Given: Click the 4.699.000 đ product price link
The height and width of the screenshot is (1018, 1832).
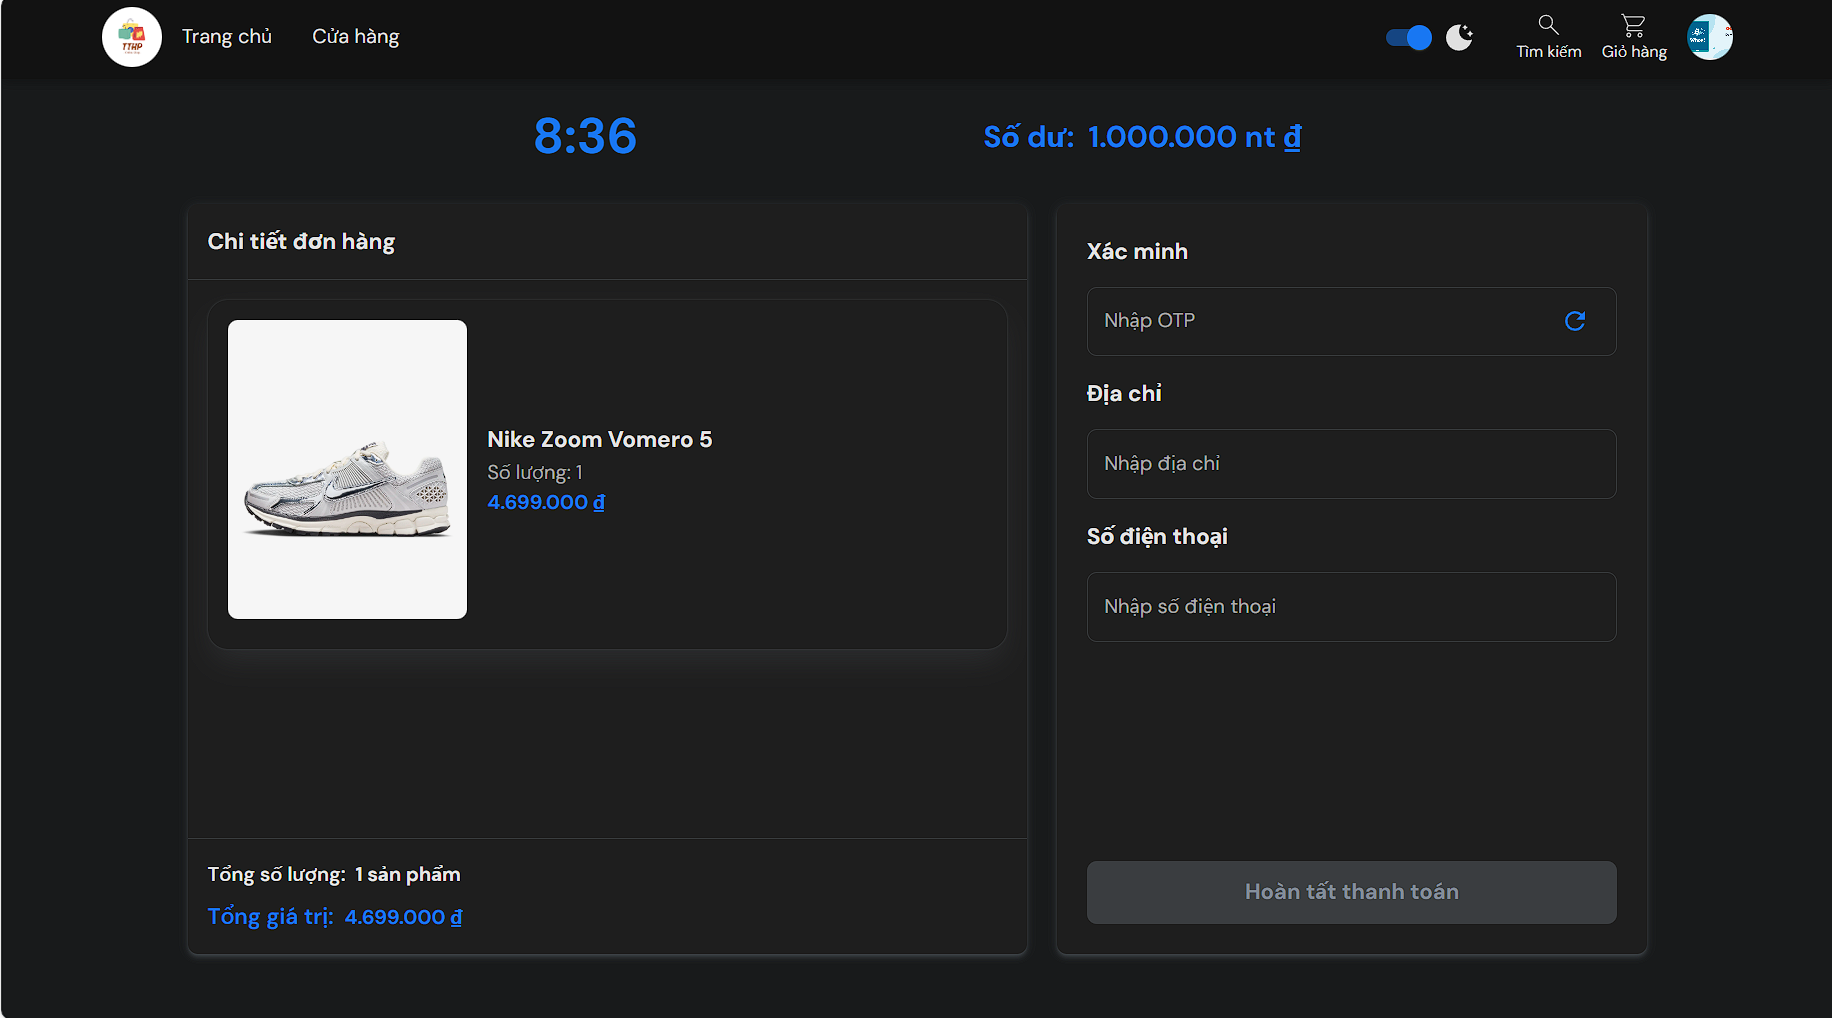Looking at the screenshot, I should tap(545, 502).
